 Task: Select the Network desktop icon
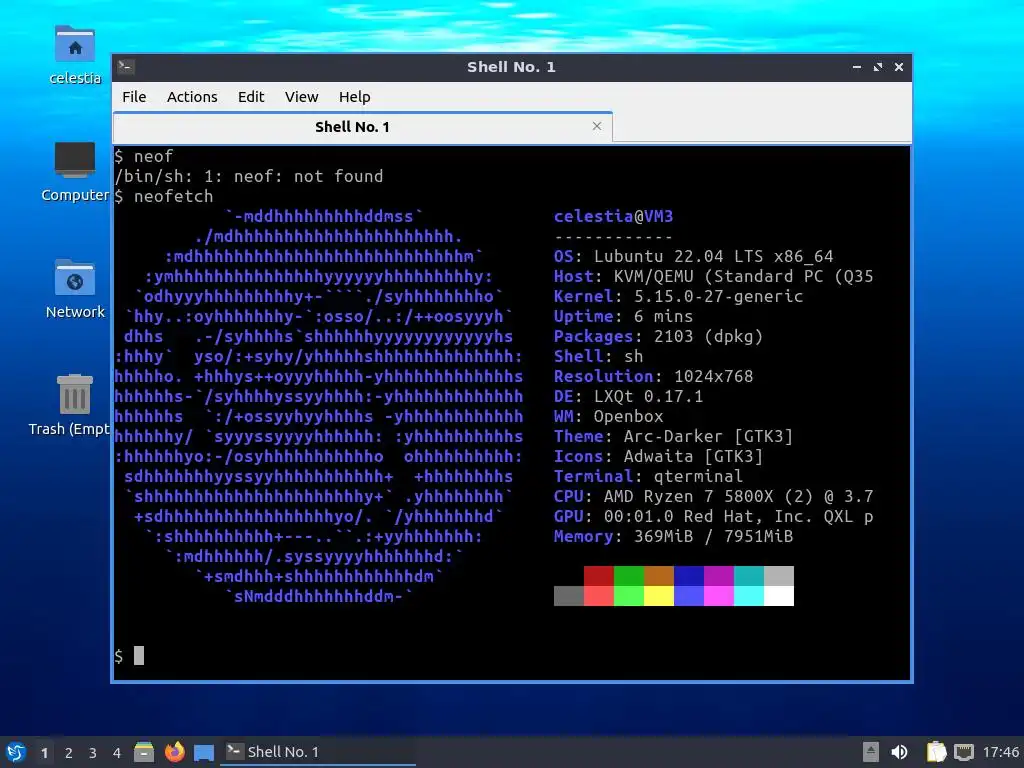[75, 289]
